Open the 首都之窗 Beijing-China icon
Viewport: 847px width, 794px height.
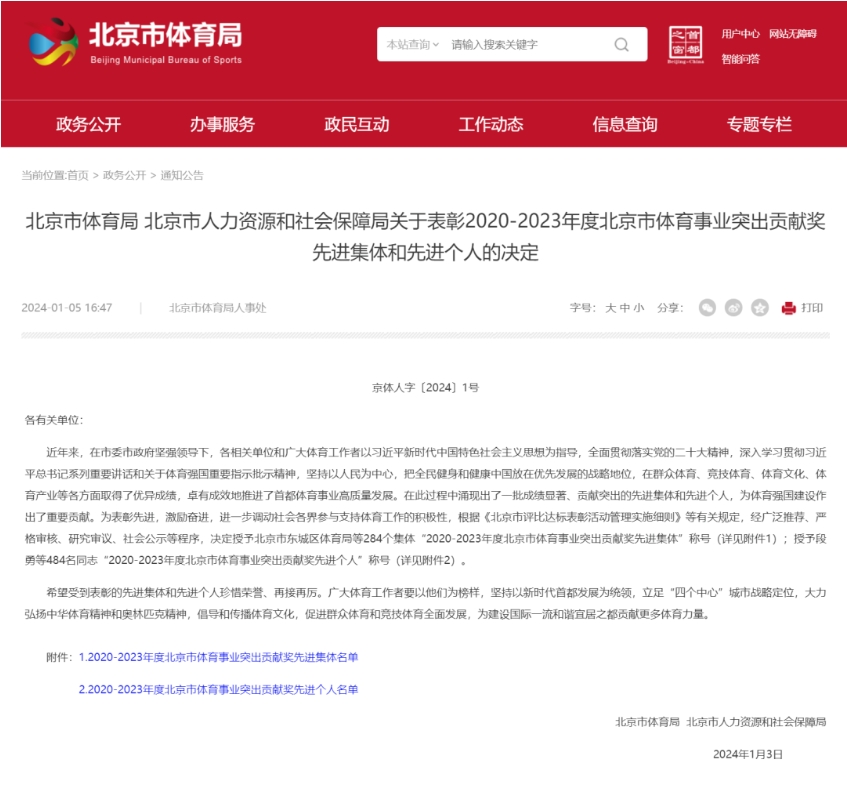685,45
